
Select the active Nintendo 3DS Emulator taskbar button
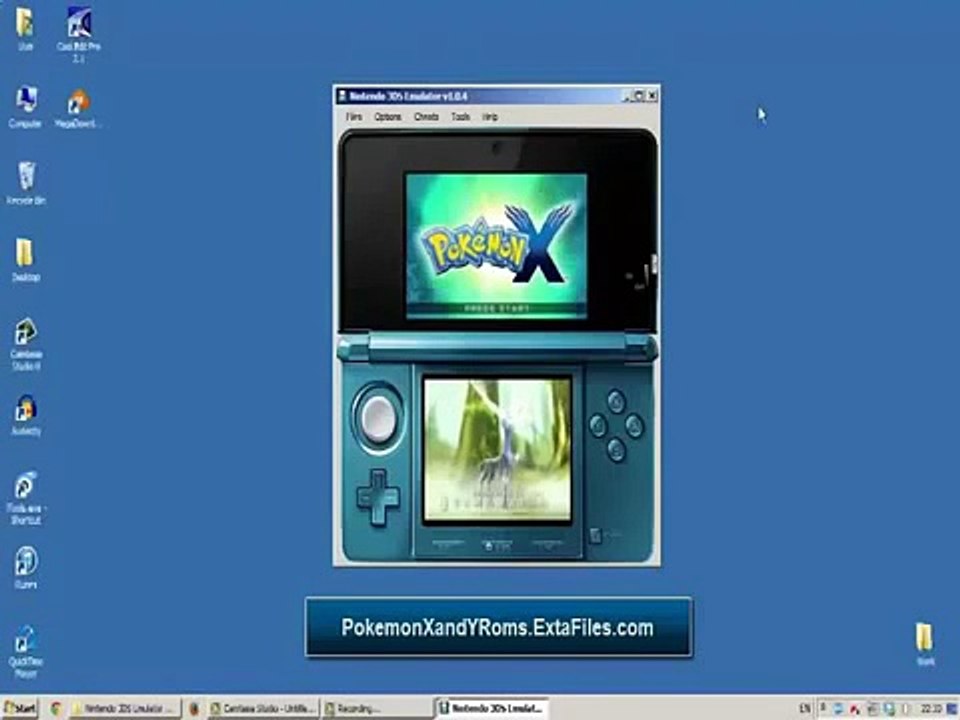pyautogui.click(x=492, y=708)
